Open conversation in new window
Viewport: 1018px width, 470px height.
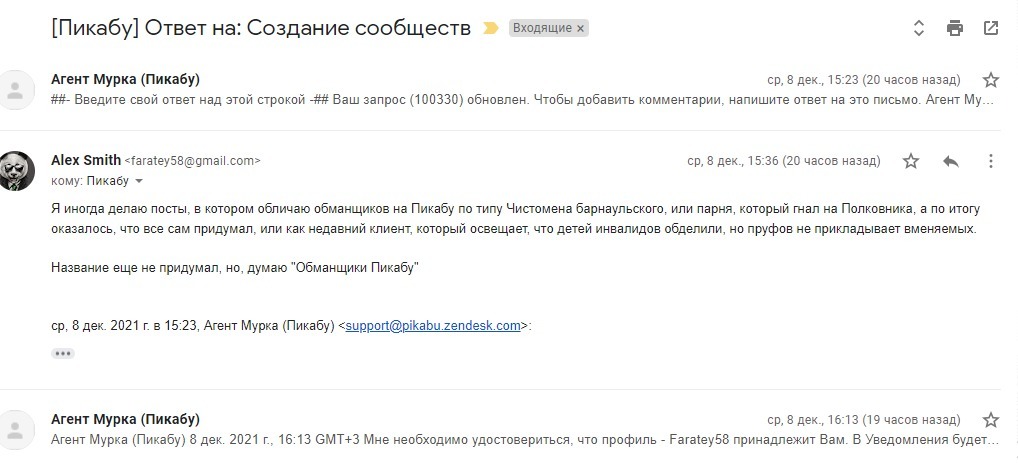(991, 28)
